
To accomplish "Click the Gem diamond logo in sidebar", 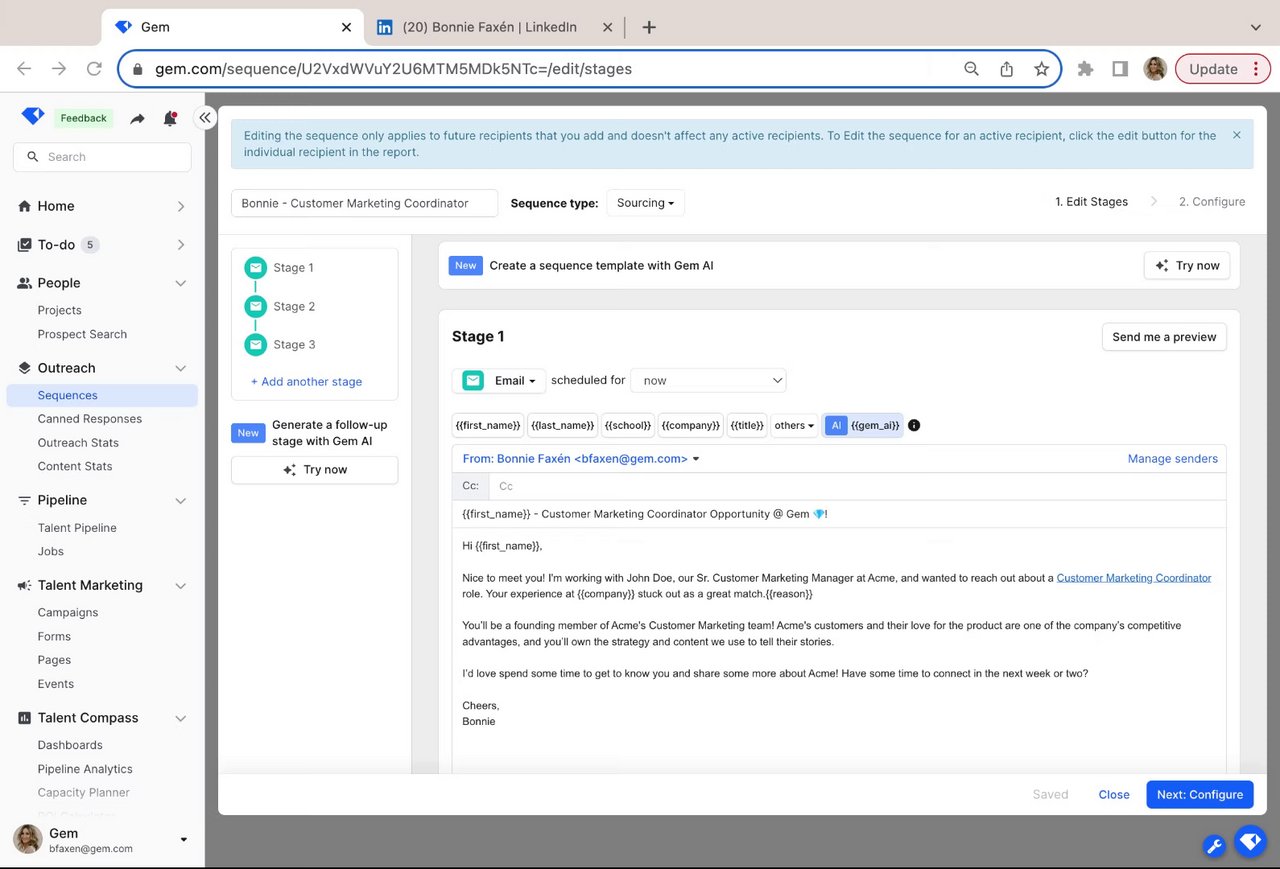I will click(x=33, y=117).
